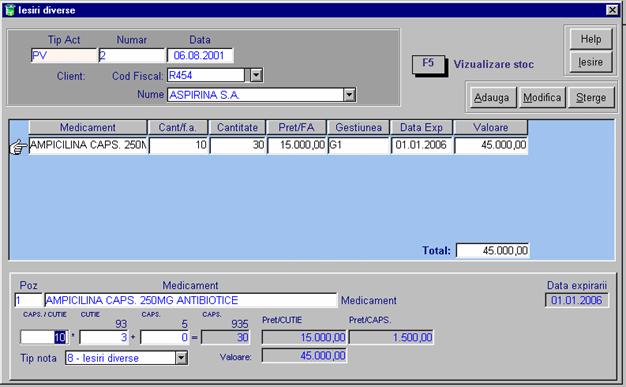Select the row pointer hand icon

18,147
